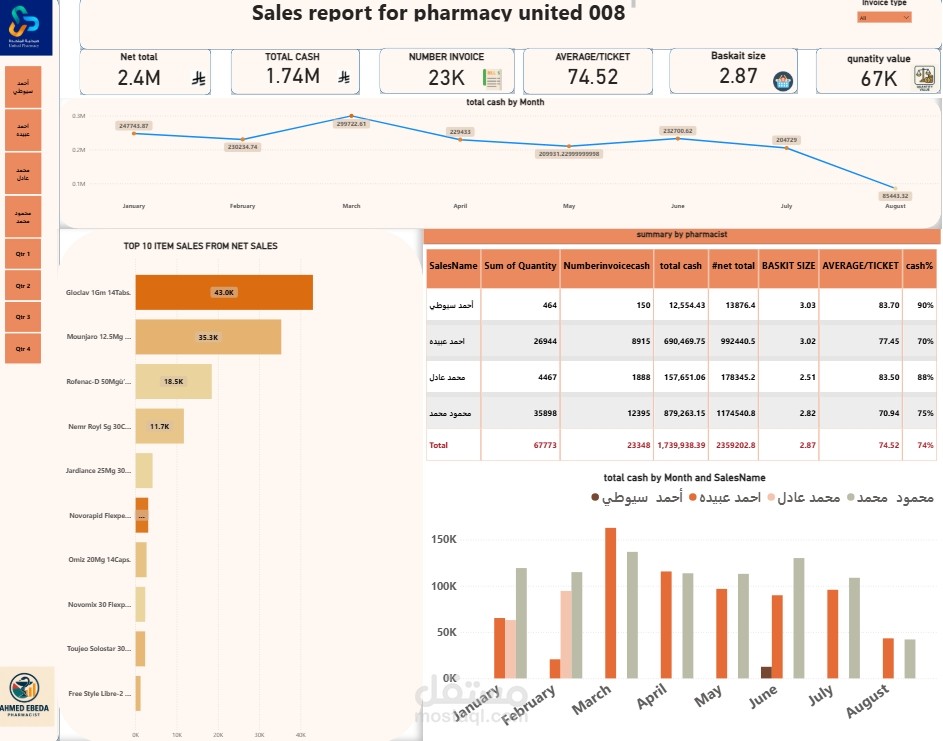Select the Qtr 4 slicer button

click(x=23, y=349)
